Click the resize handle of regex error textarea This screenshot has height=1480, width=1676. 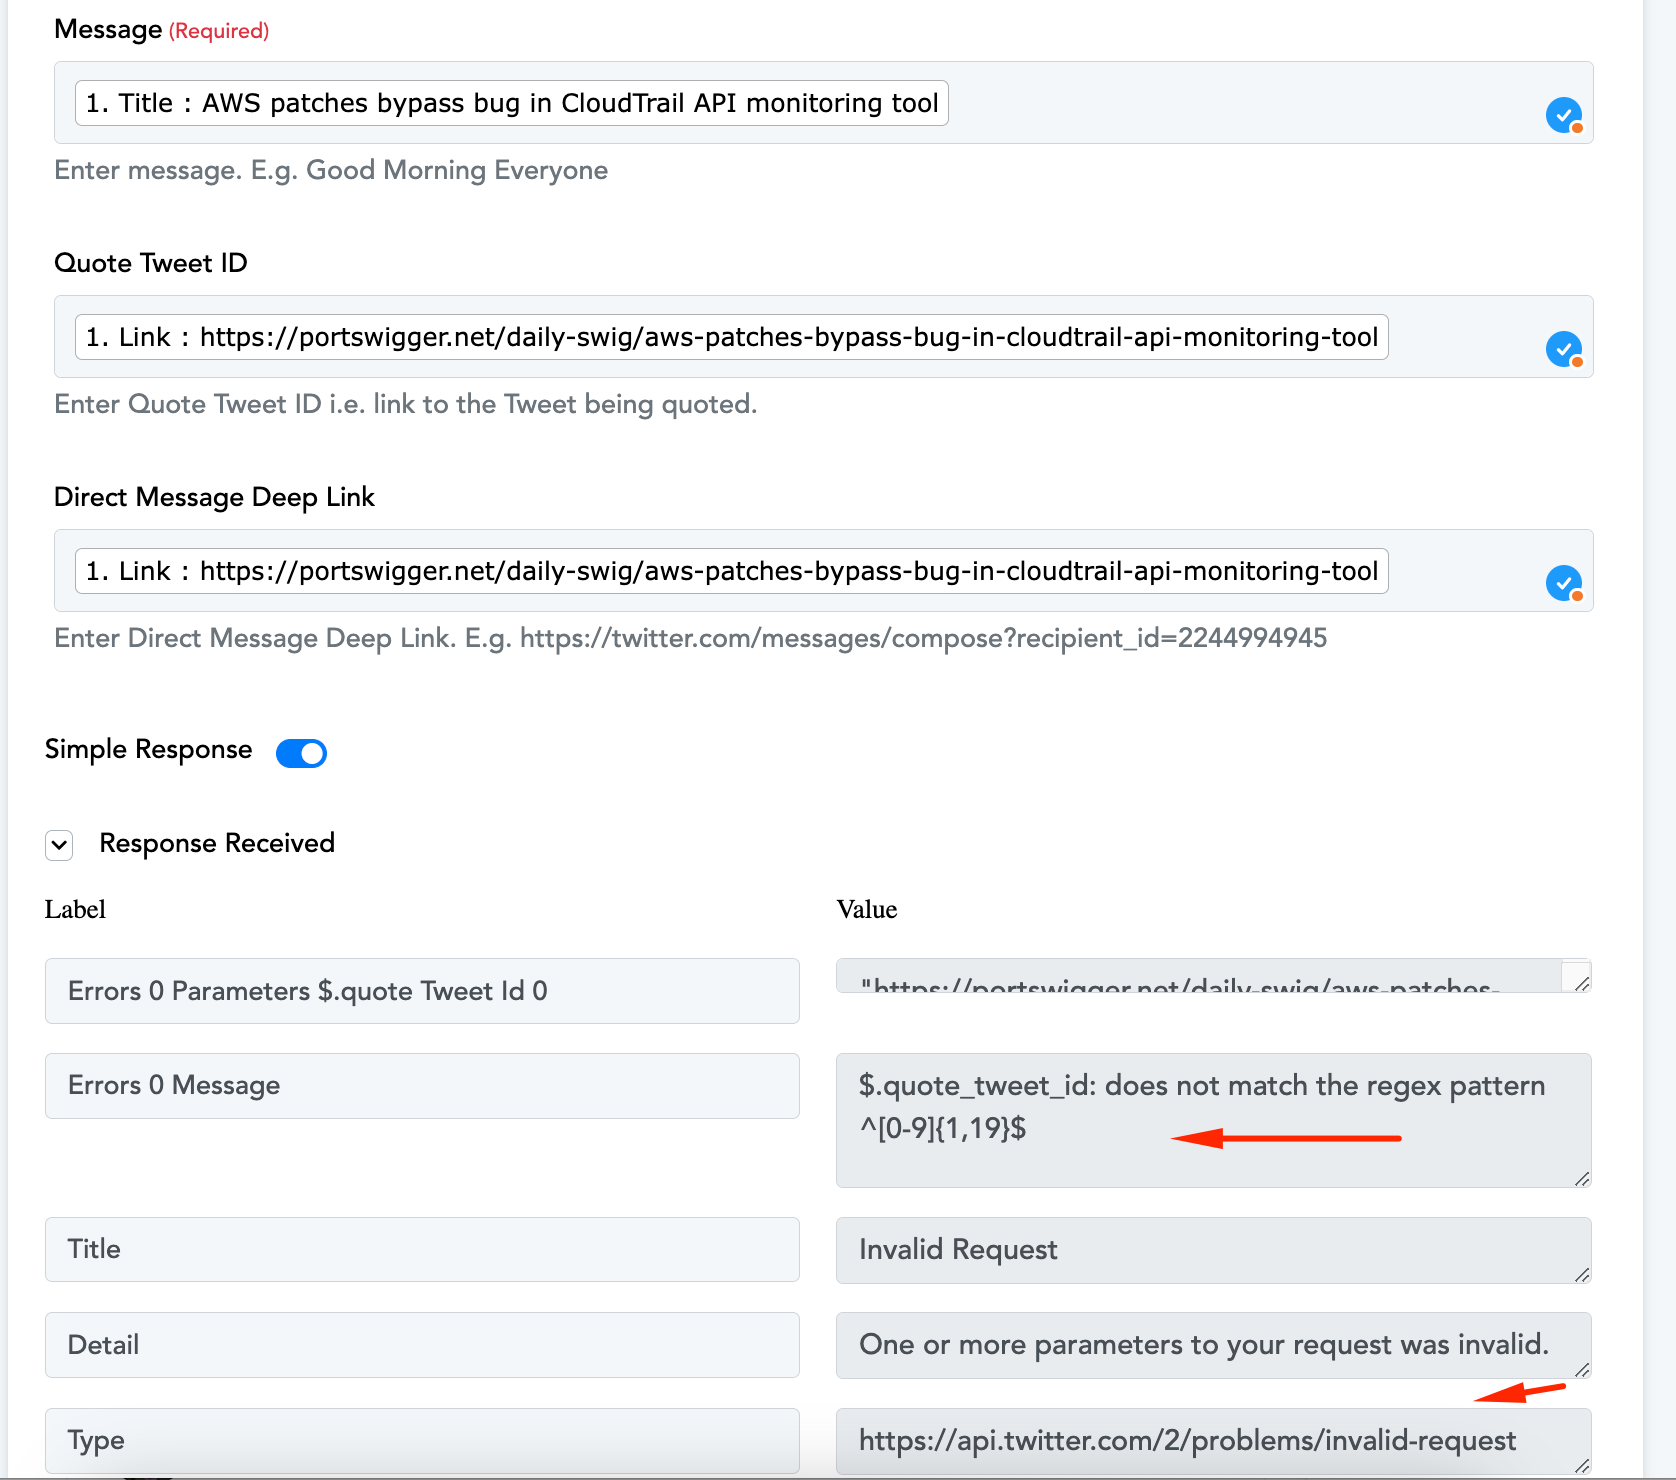tap(1581, 1179)
